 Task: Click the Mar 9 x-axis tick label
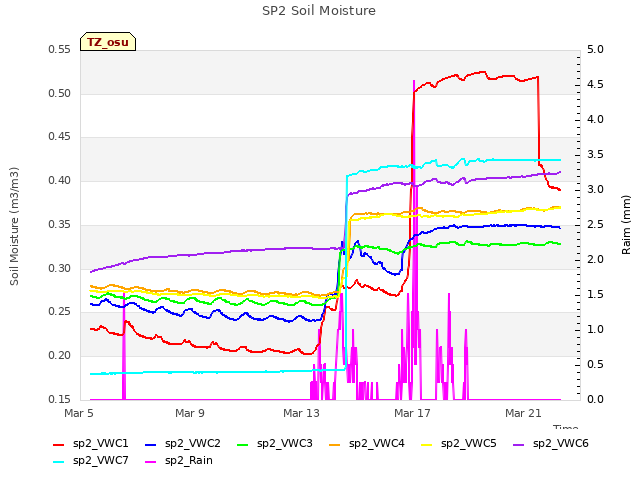click(190, 413)
